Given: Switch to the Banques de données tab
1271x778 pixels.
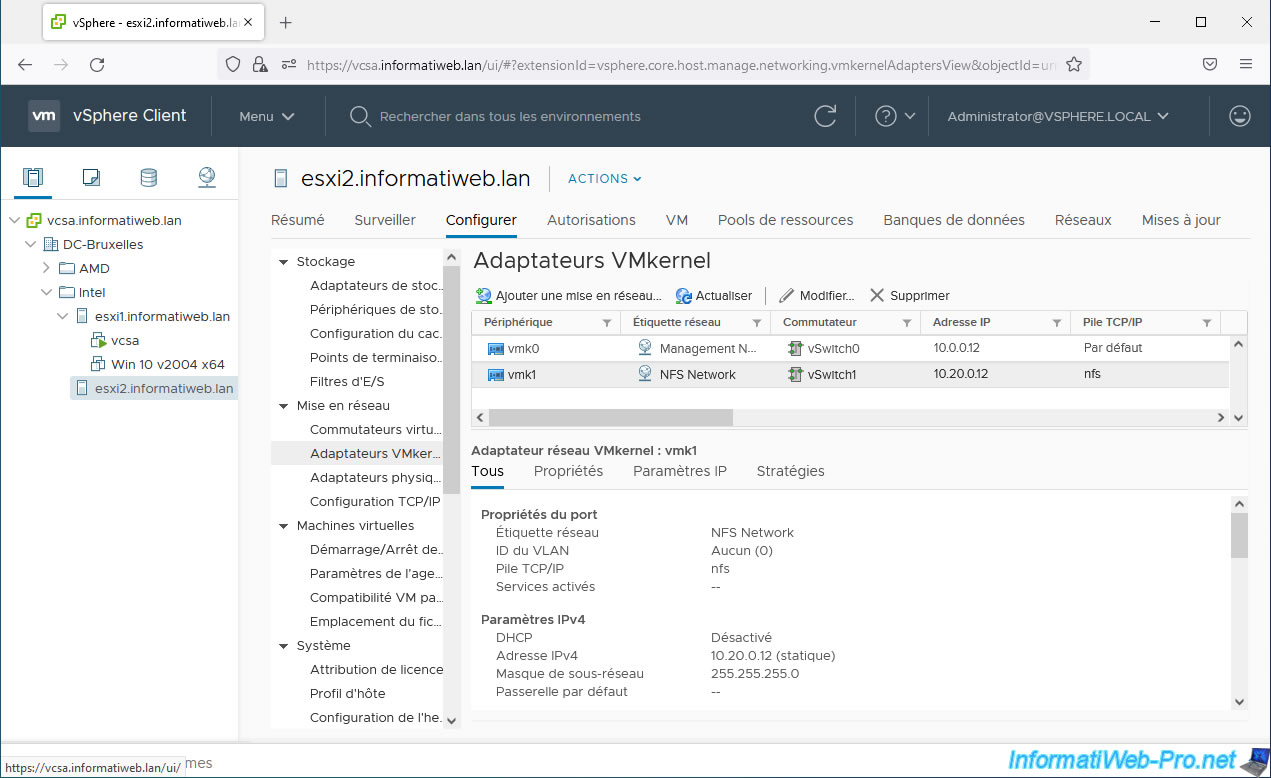Looking at the screenshot, I should (954, 220).
